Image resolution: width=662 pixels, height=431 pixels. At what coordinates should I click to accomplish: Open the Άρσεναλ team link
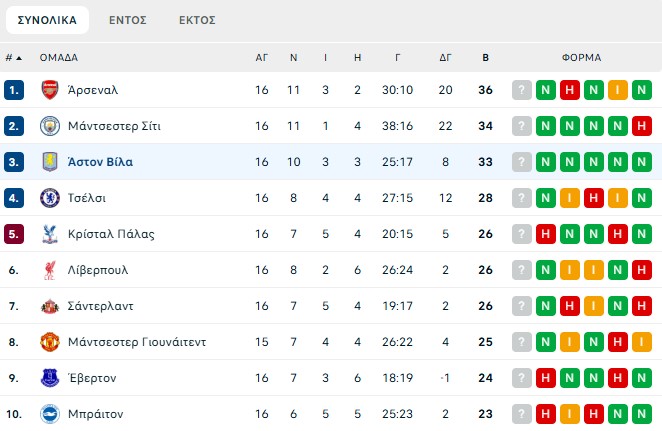click(x=93, y=90)
